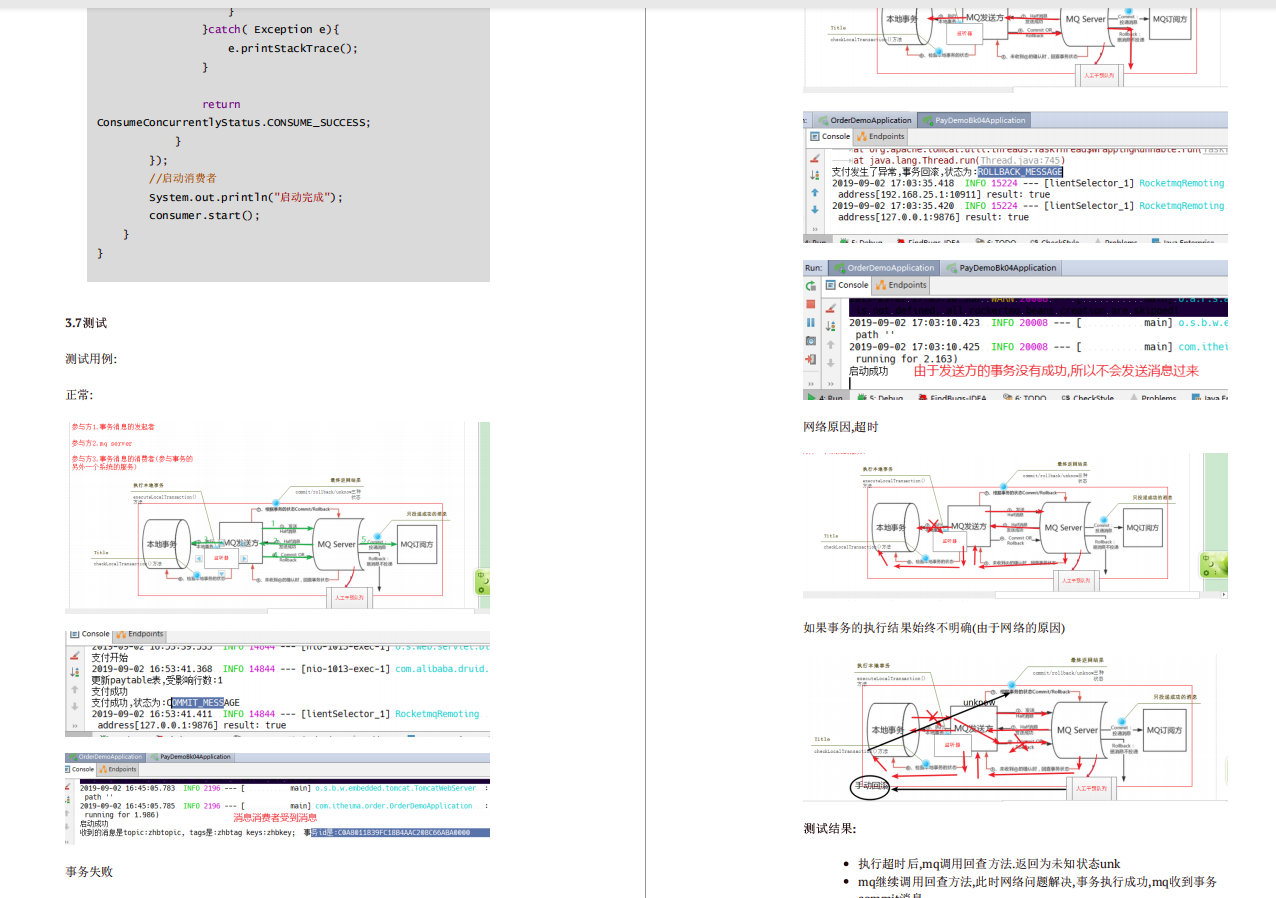Click bullet 执行超时后,mq调用回查方法

click(x=989, y=864)
